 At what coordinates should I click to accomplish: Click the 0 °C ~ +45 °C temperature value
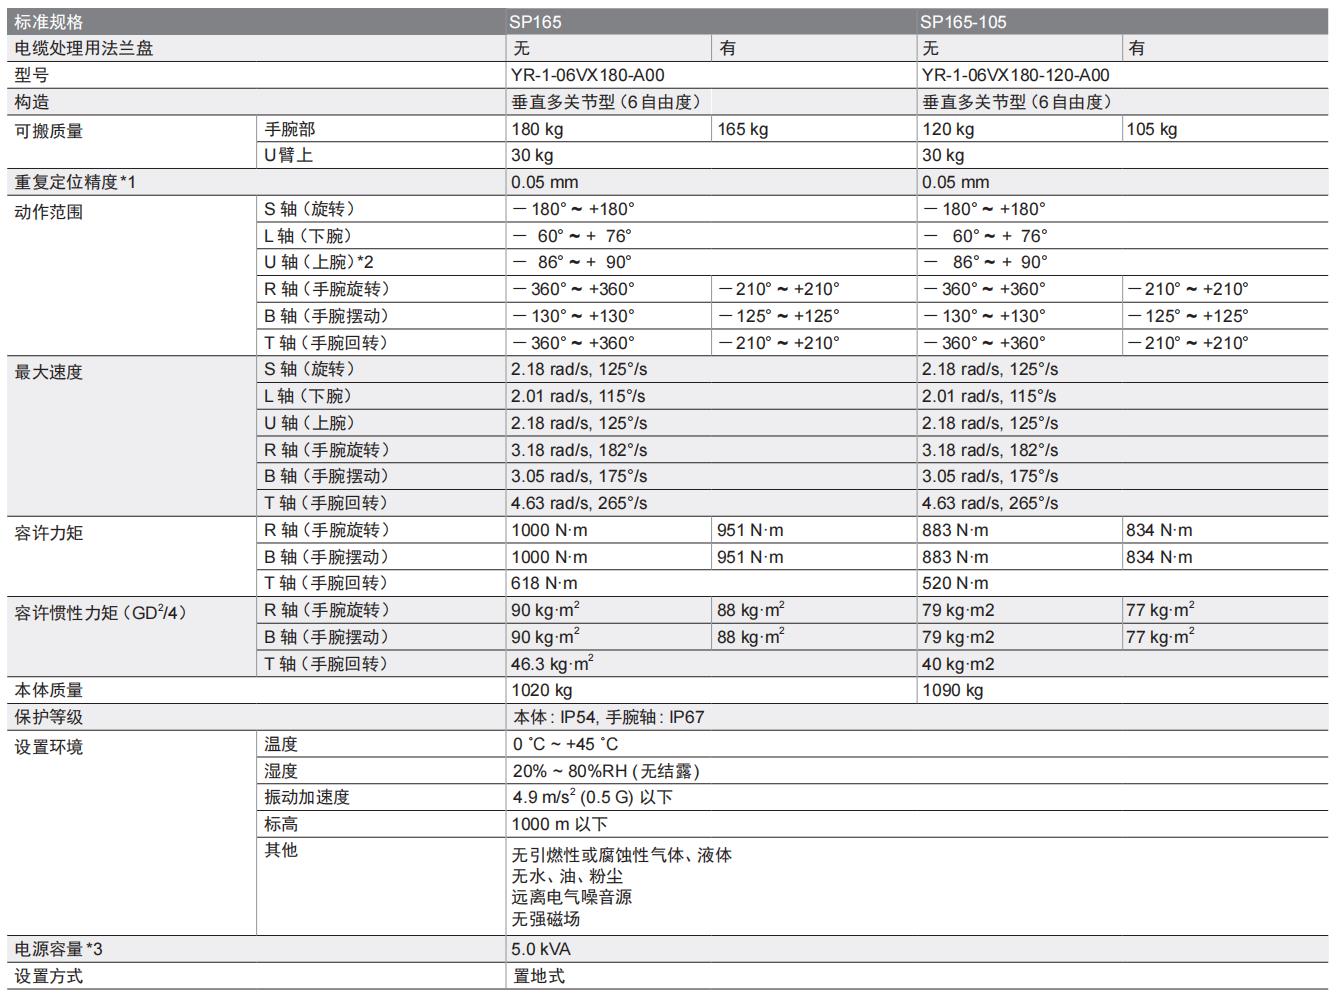(x=566, y=744)
